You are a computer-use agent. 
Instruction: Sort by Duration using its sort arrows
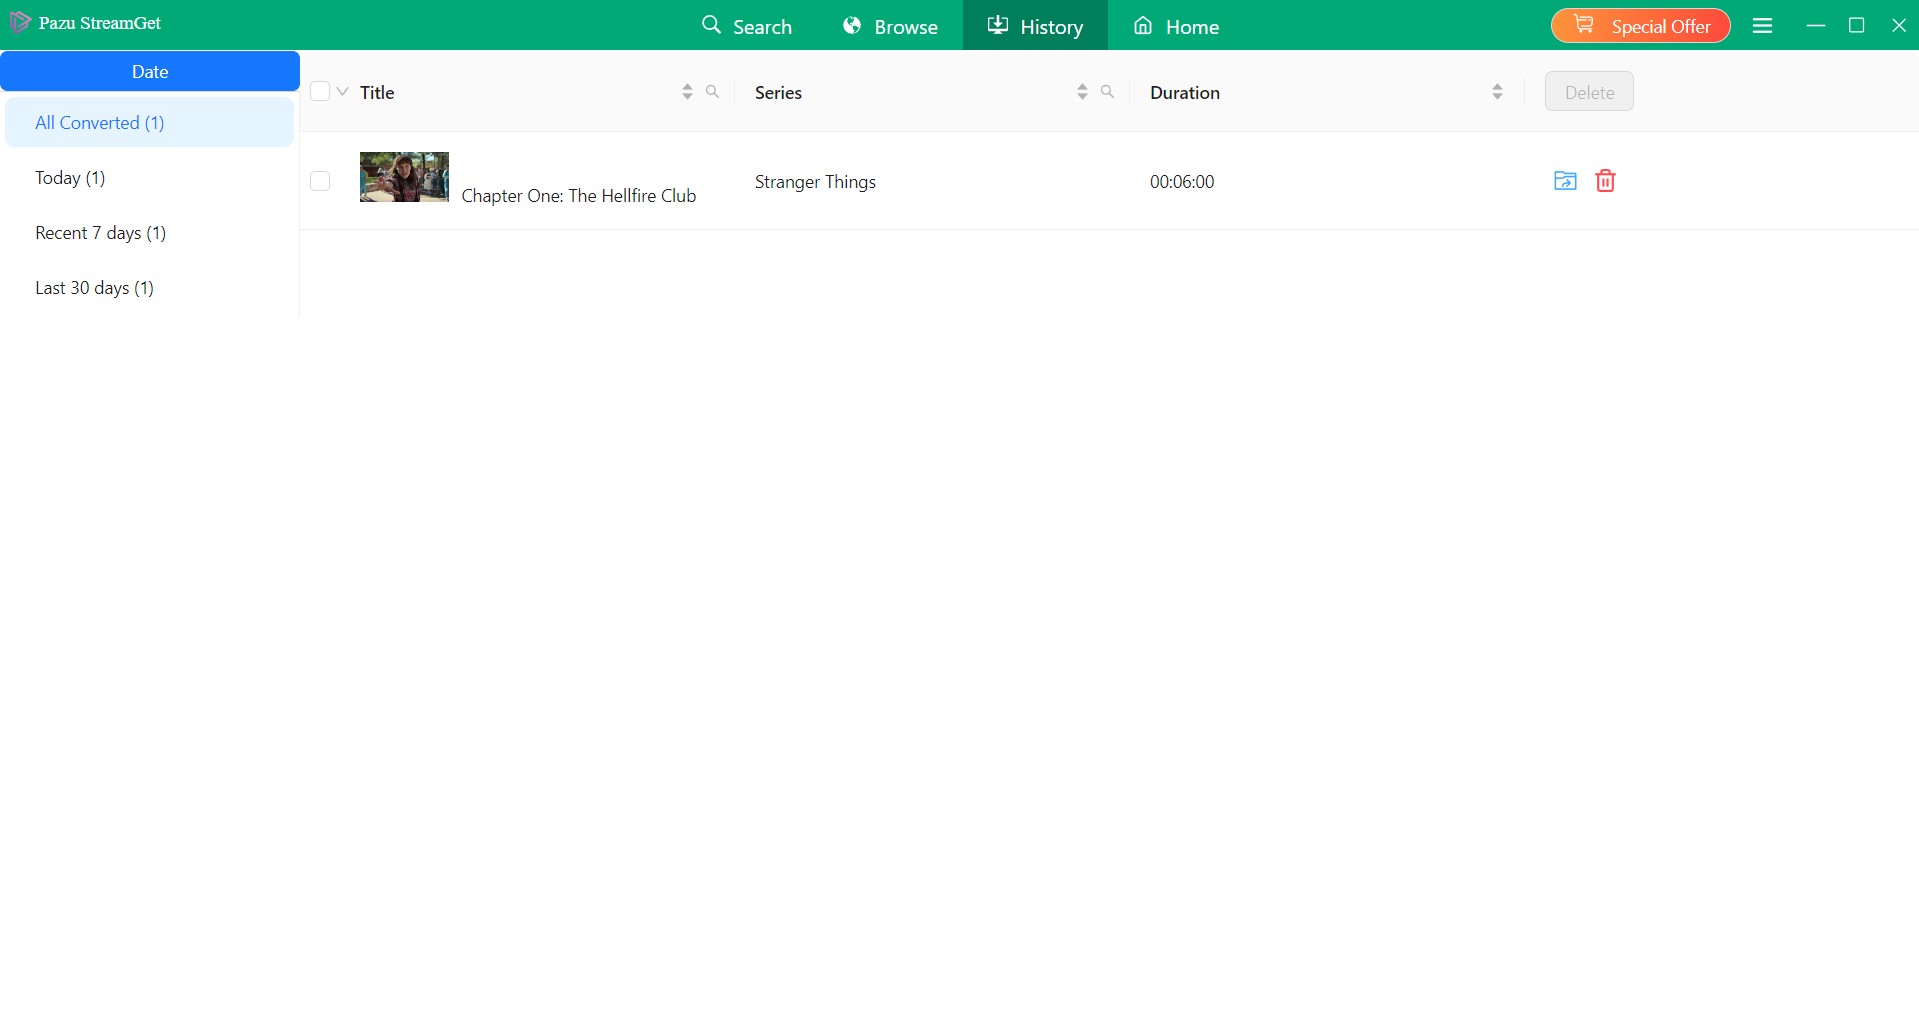pos(1497,91)
